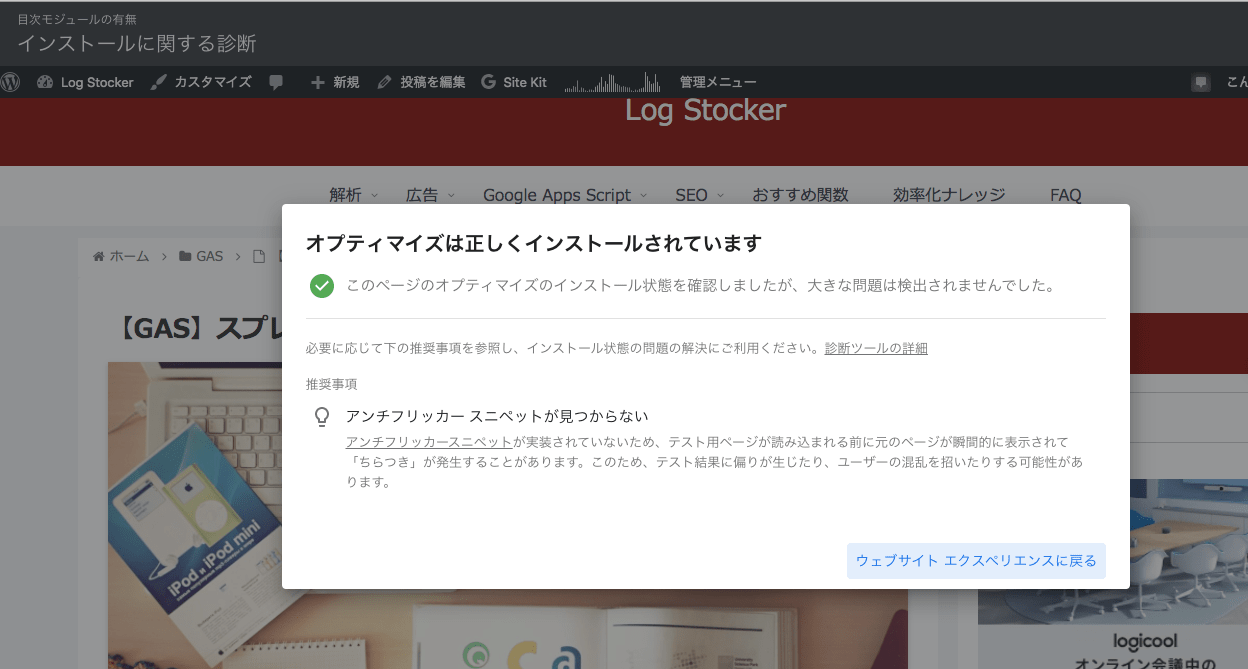This screenshot has height=669, width=1248.
Task: Go to おすすめ関数 page
Action: tap(800, 195)
